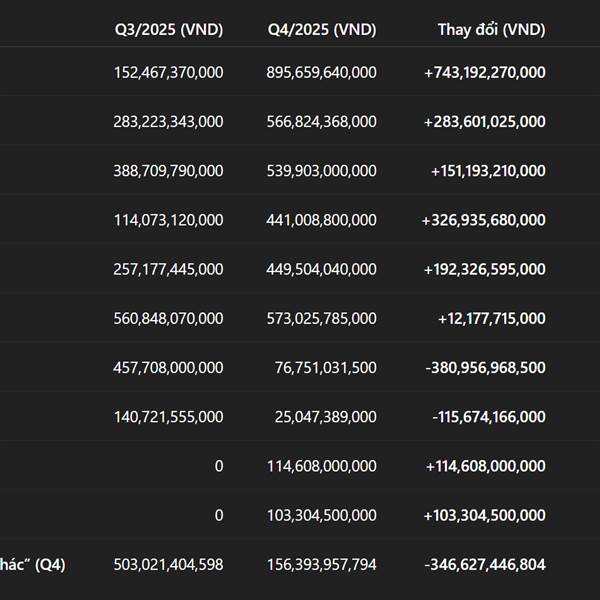Image resolution: width=600 pixels, height=600 pixels.
Task: Select the Q4 value 25,047,389,000
Action: pyautogui.click(x=327, y=417)
